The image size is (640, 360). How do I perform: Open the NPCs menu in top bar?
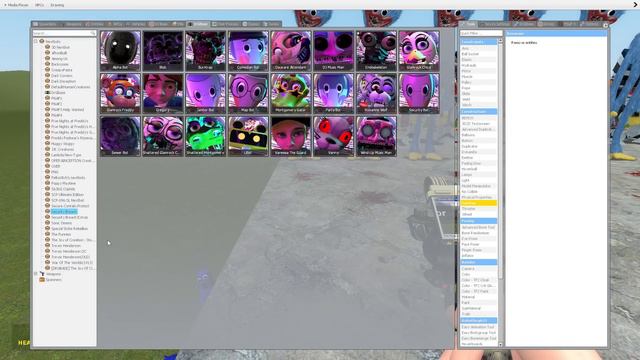[x=40, y=5]
